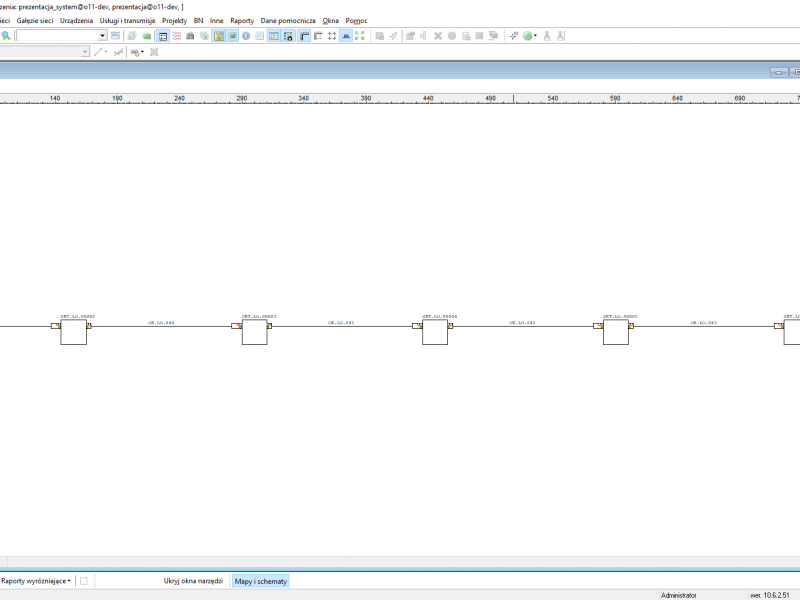Click the magnifier find icon in toolbar
This screenshot has height=600, width=800.
coord(6,36)
